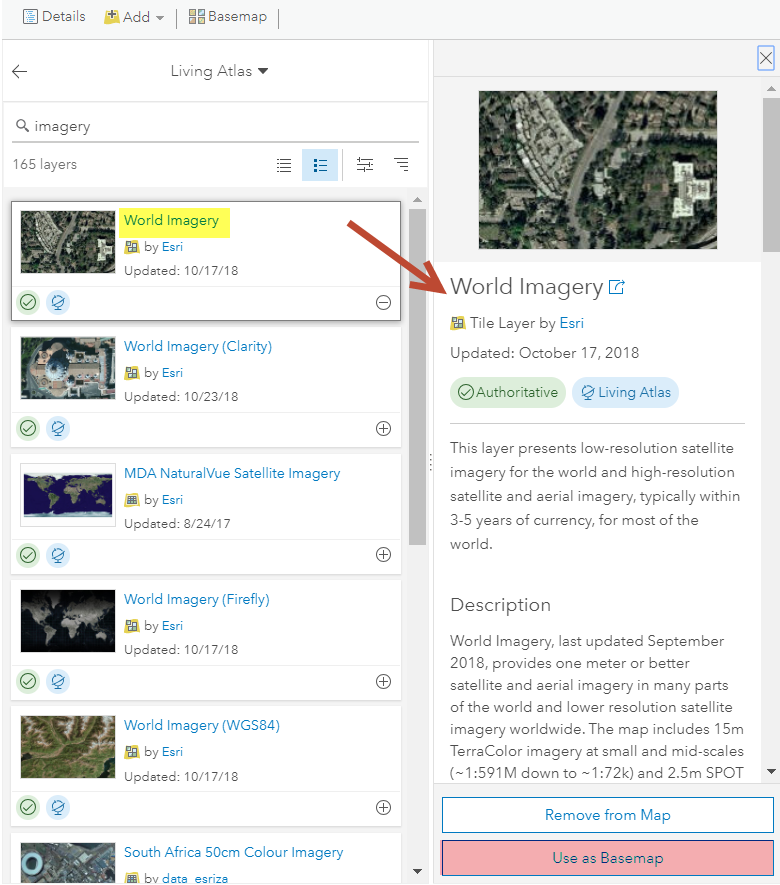The width and height of the screenshot is (780, 885).
Task: Click layer list scrollbar up arrow
Action: [x=418, y=200]
